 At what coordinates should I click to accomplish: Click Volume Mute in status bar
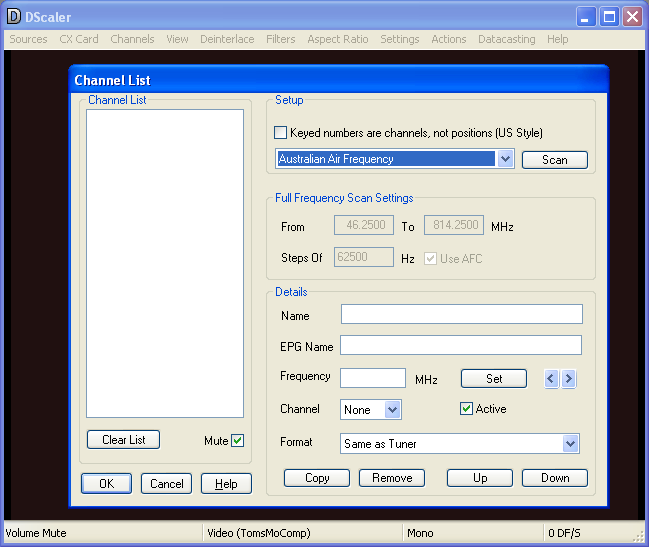[x=36, y=533]
